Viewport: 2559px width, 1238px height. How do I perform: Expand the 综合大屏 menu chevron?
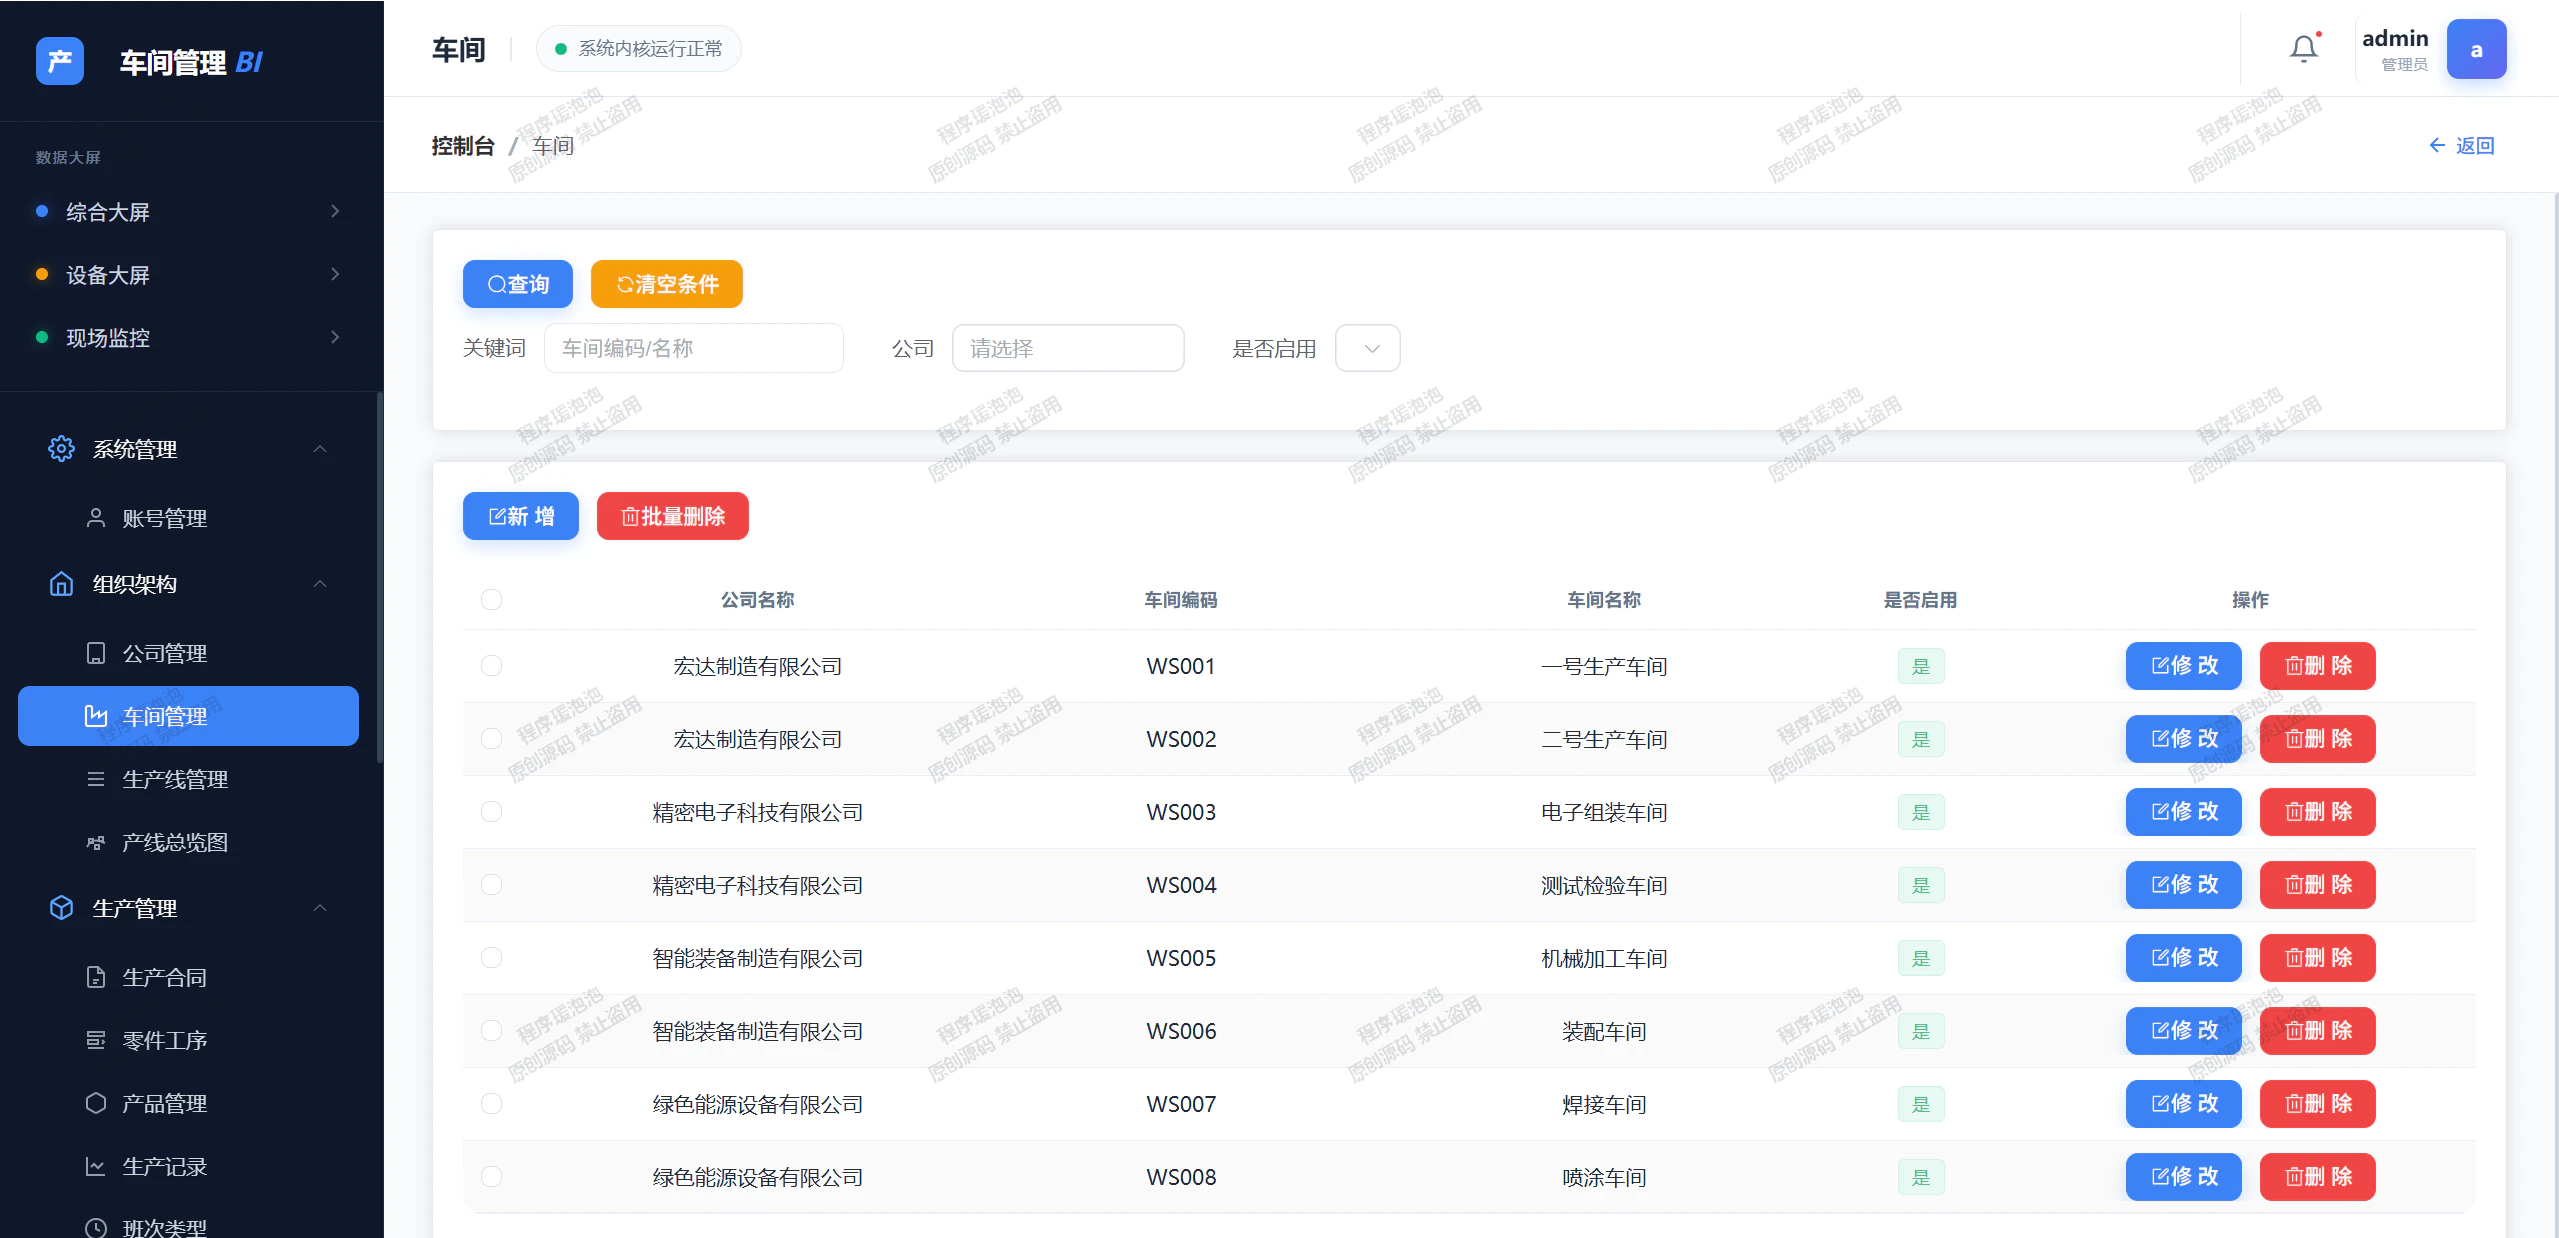(x=335, y=211)
